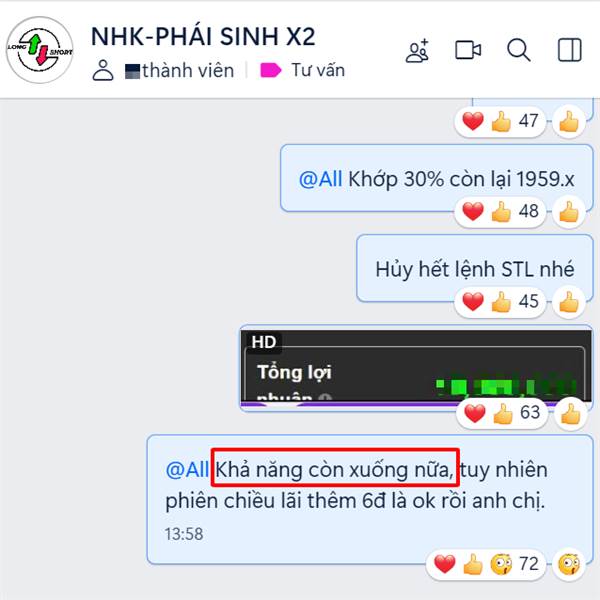The image size is (600, 600).
Task: Open the HD Tổng lợi nhuận image
Action: [x=416, y=367]
